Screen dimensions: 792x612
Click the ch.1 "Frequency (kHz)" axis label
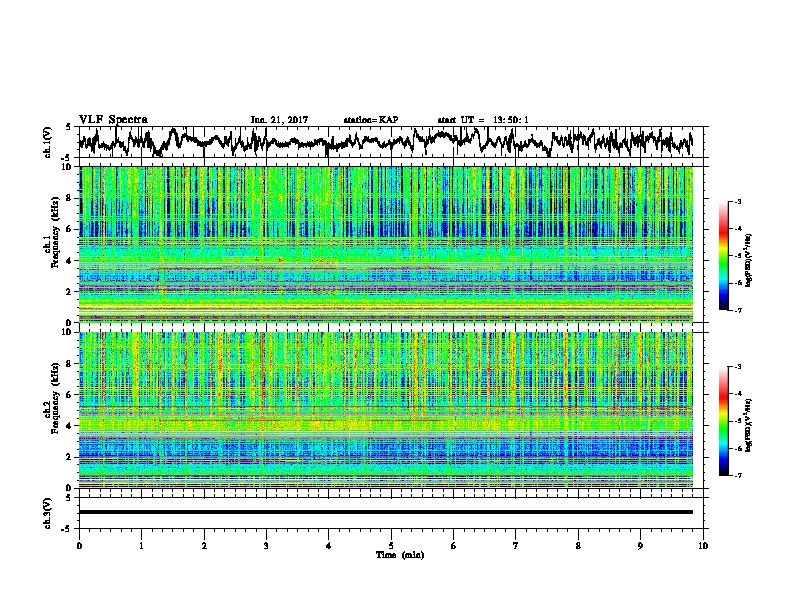[x=55, y=234]
